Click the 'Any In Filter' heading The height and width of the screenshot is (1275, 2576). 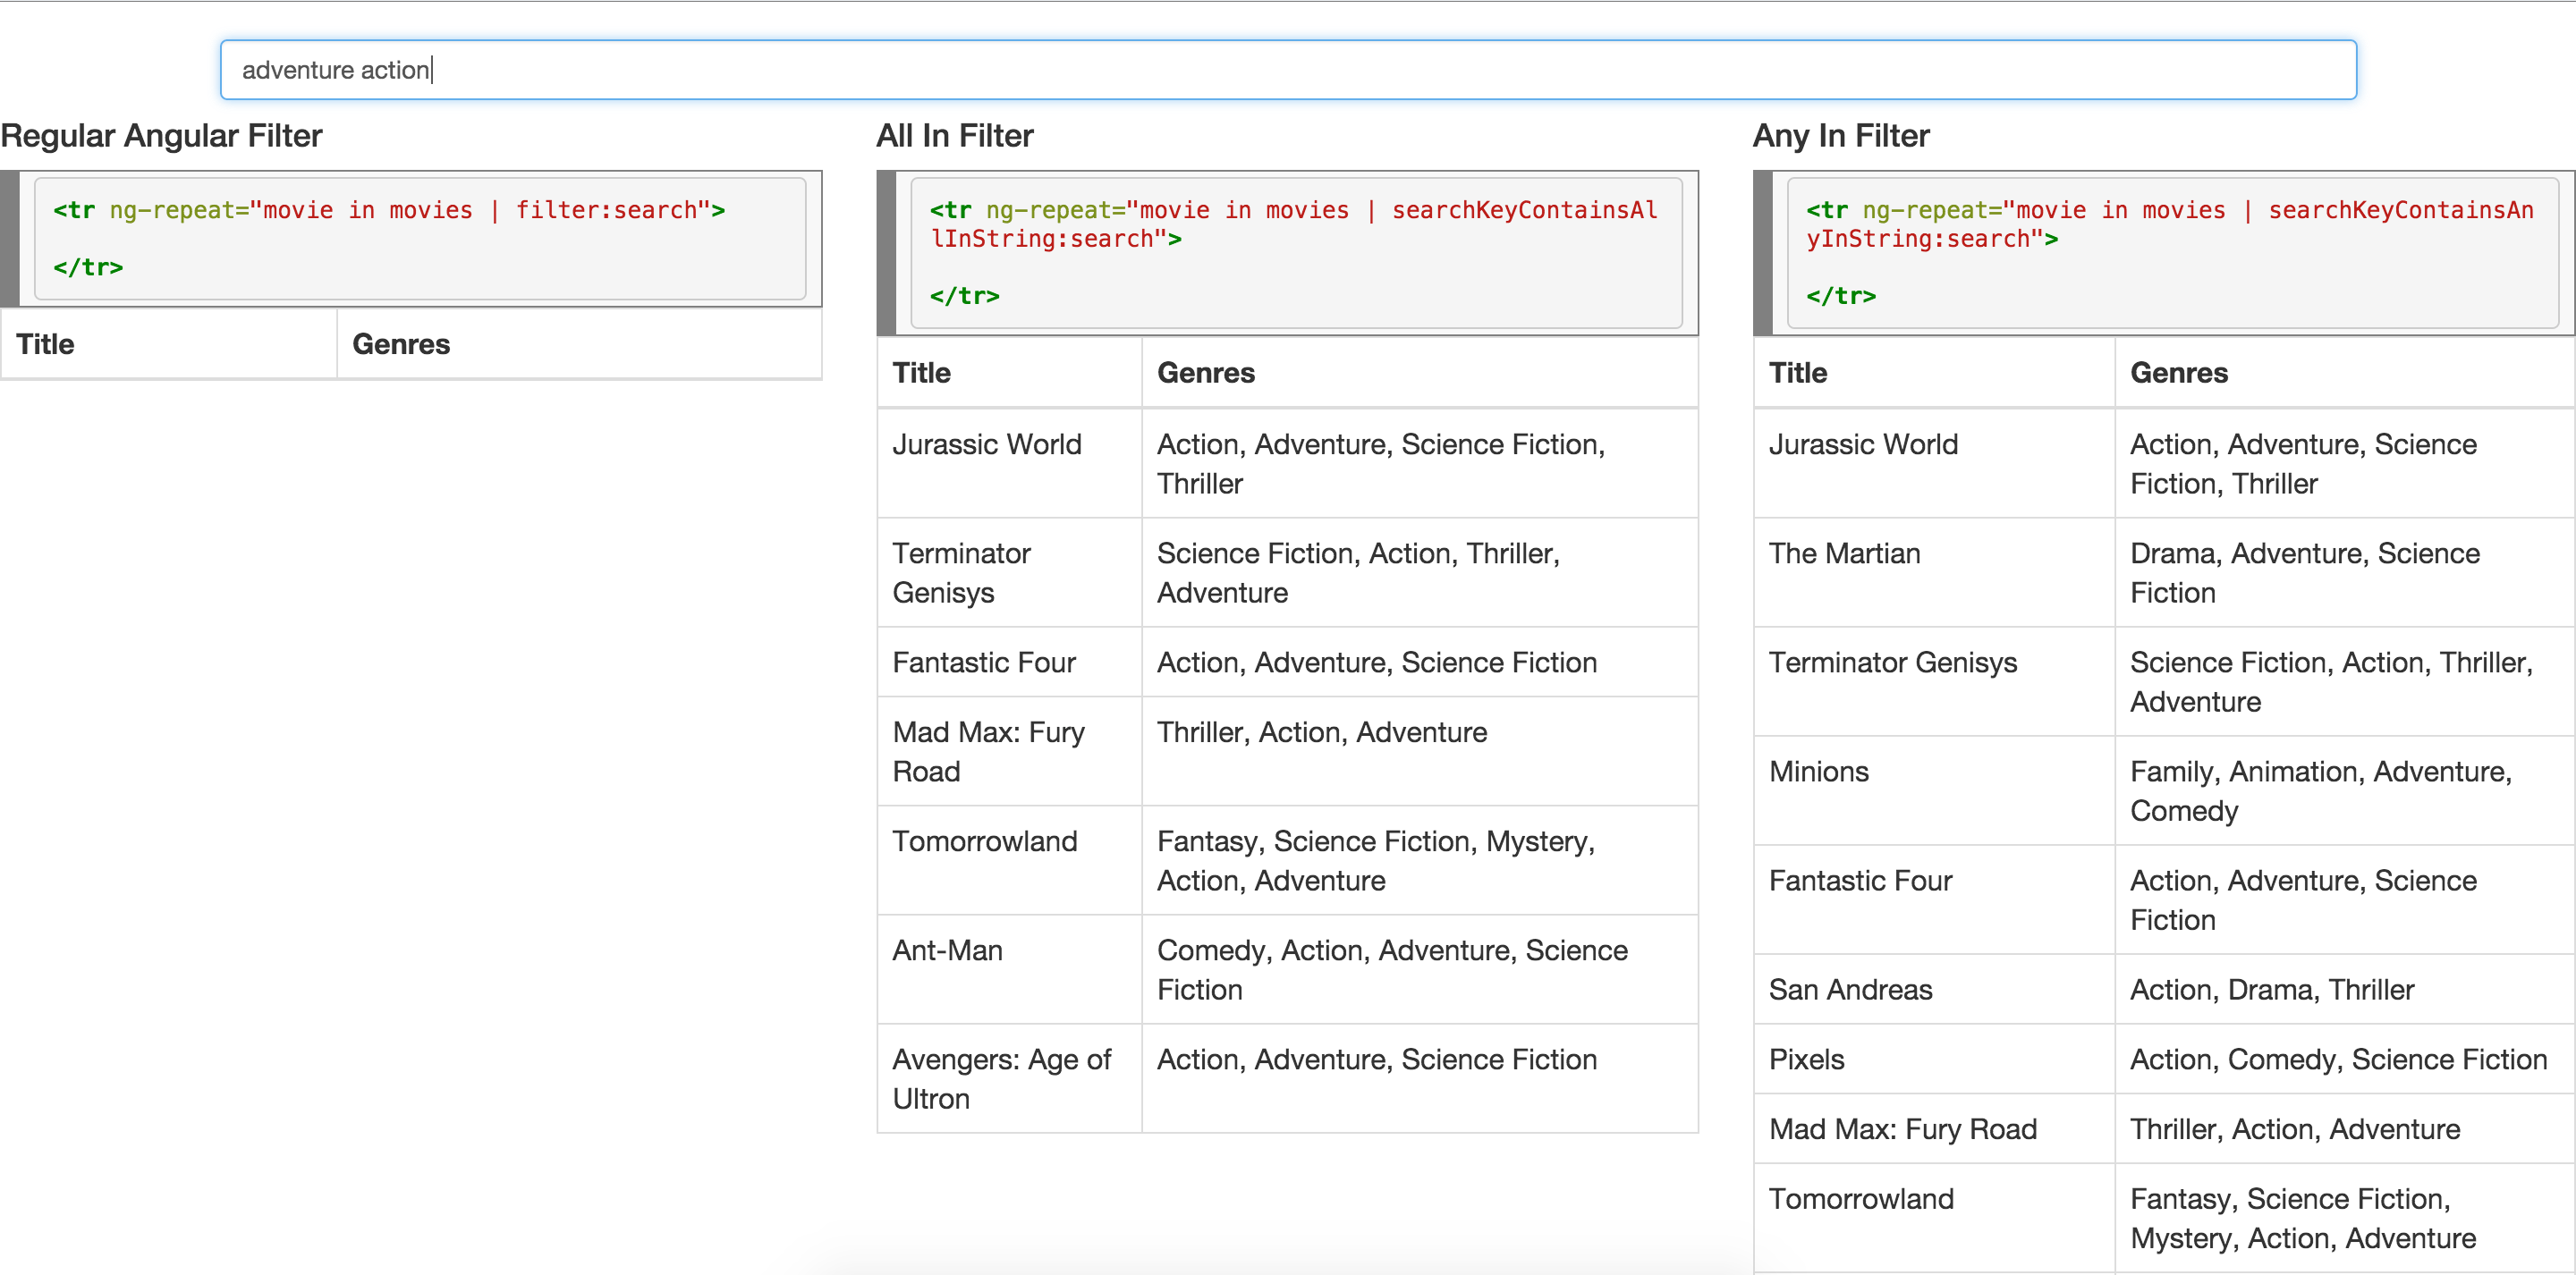1841,135
